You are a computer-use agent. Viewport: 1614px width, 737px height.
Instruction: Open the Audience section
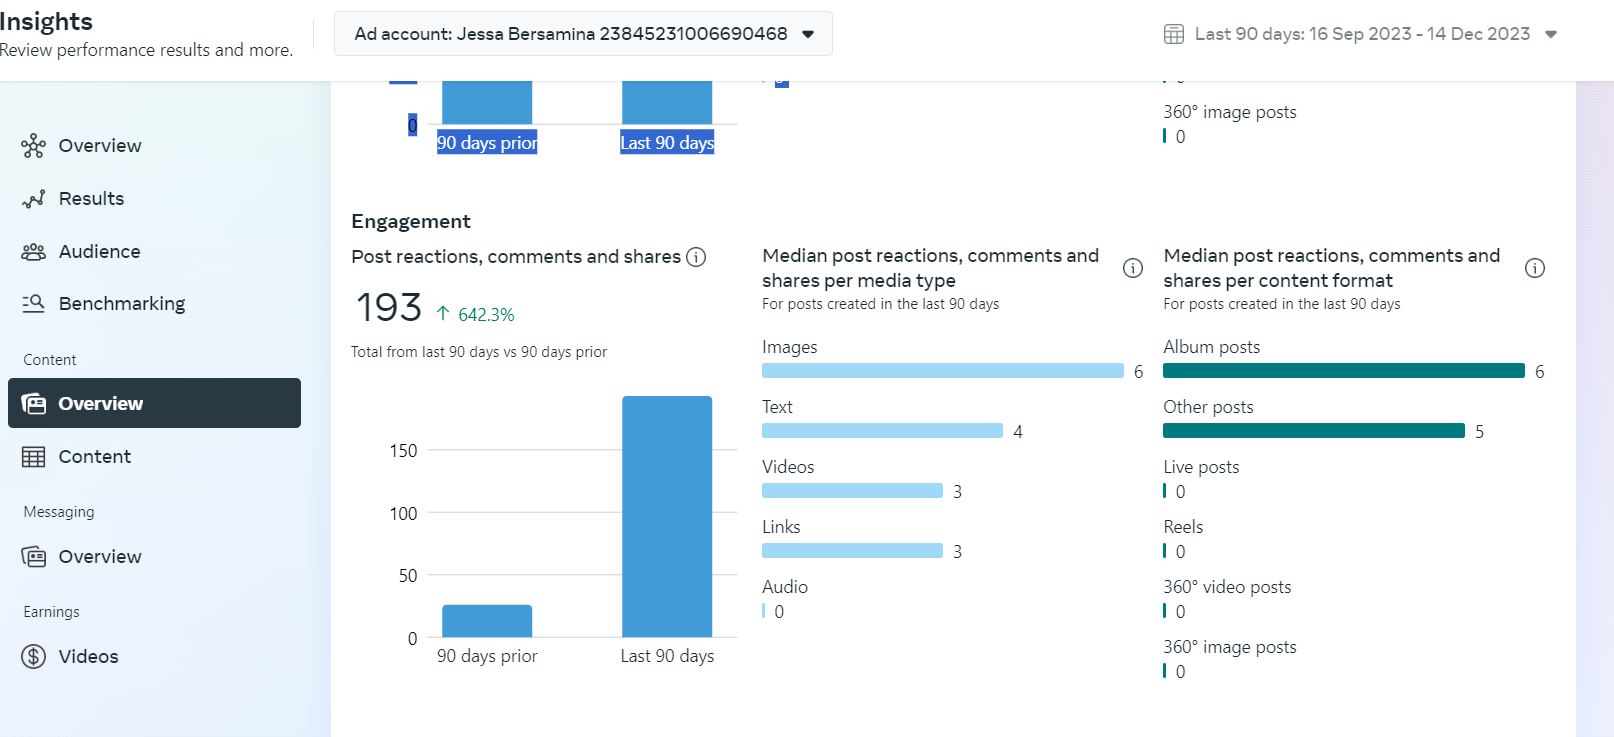click(x=99, y=252)
